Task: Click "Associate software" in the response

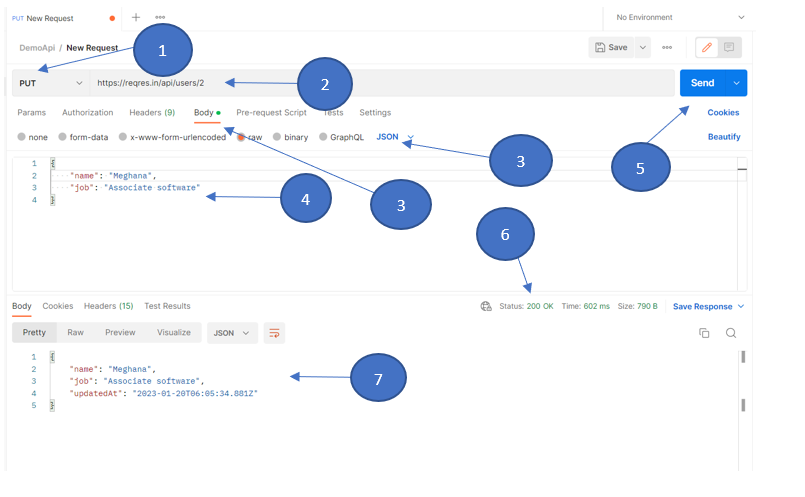Action: click(x=151, y=381)
